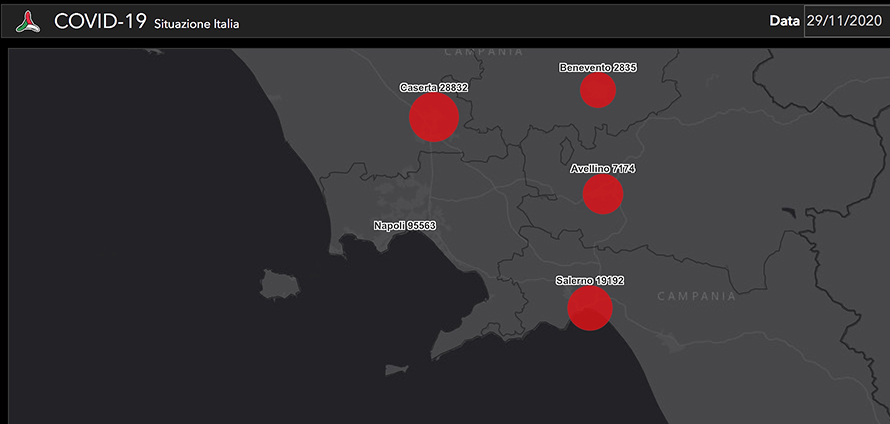Click the Caserta red circle marker
This screenshot has height=424, width=890.
tap(434, 117)
